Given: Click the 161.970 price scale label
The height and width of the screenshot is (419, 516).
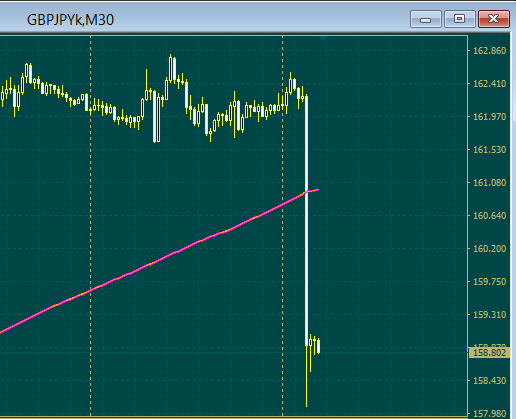Looking at the screenshot, I should tap(489, 117).
